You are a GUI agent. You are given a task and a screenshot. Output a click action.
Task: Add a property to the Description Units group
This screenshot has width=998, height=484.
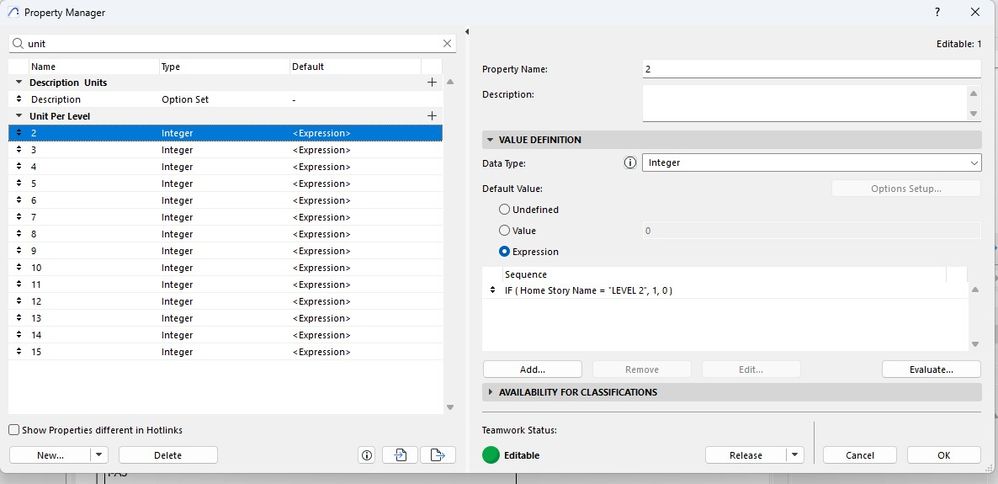[x=432, y=82]
